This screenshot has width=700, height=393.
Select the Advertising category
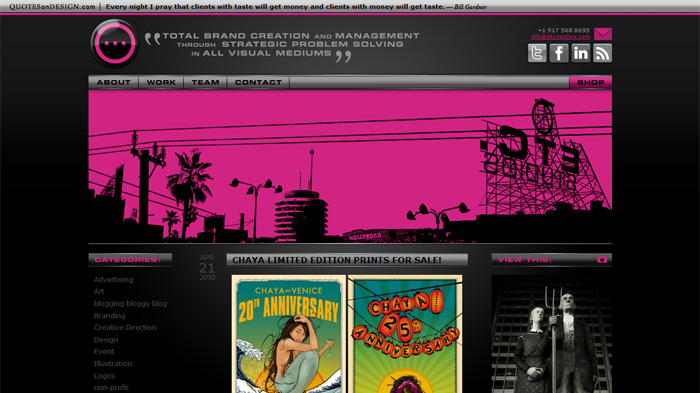[113, 280]
